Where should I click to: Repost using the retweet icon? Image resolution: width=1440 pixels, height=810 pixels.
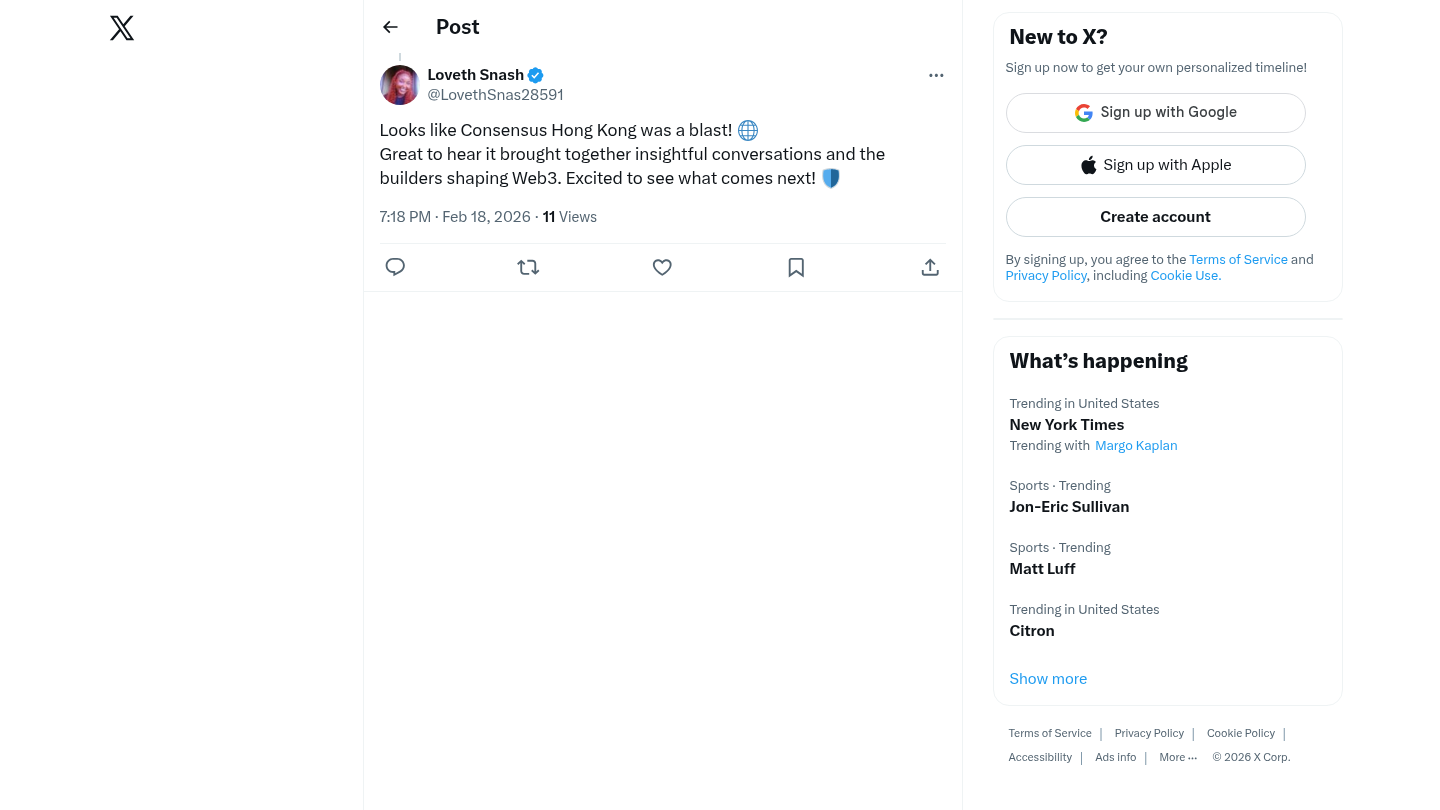pos(528,267)
